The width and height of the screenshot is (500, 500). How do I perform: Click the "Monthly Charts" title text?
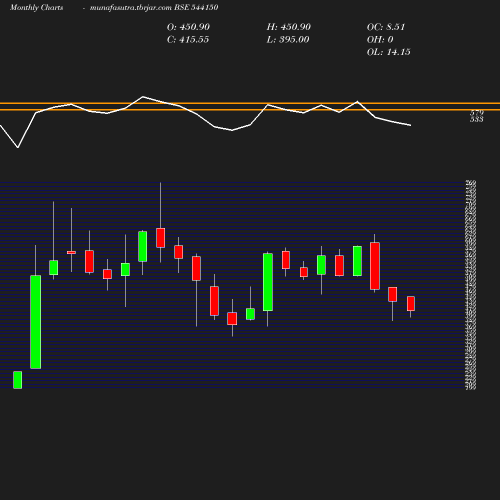point(37,7)
